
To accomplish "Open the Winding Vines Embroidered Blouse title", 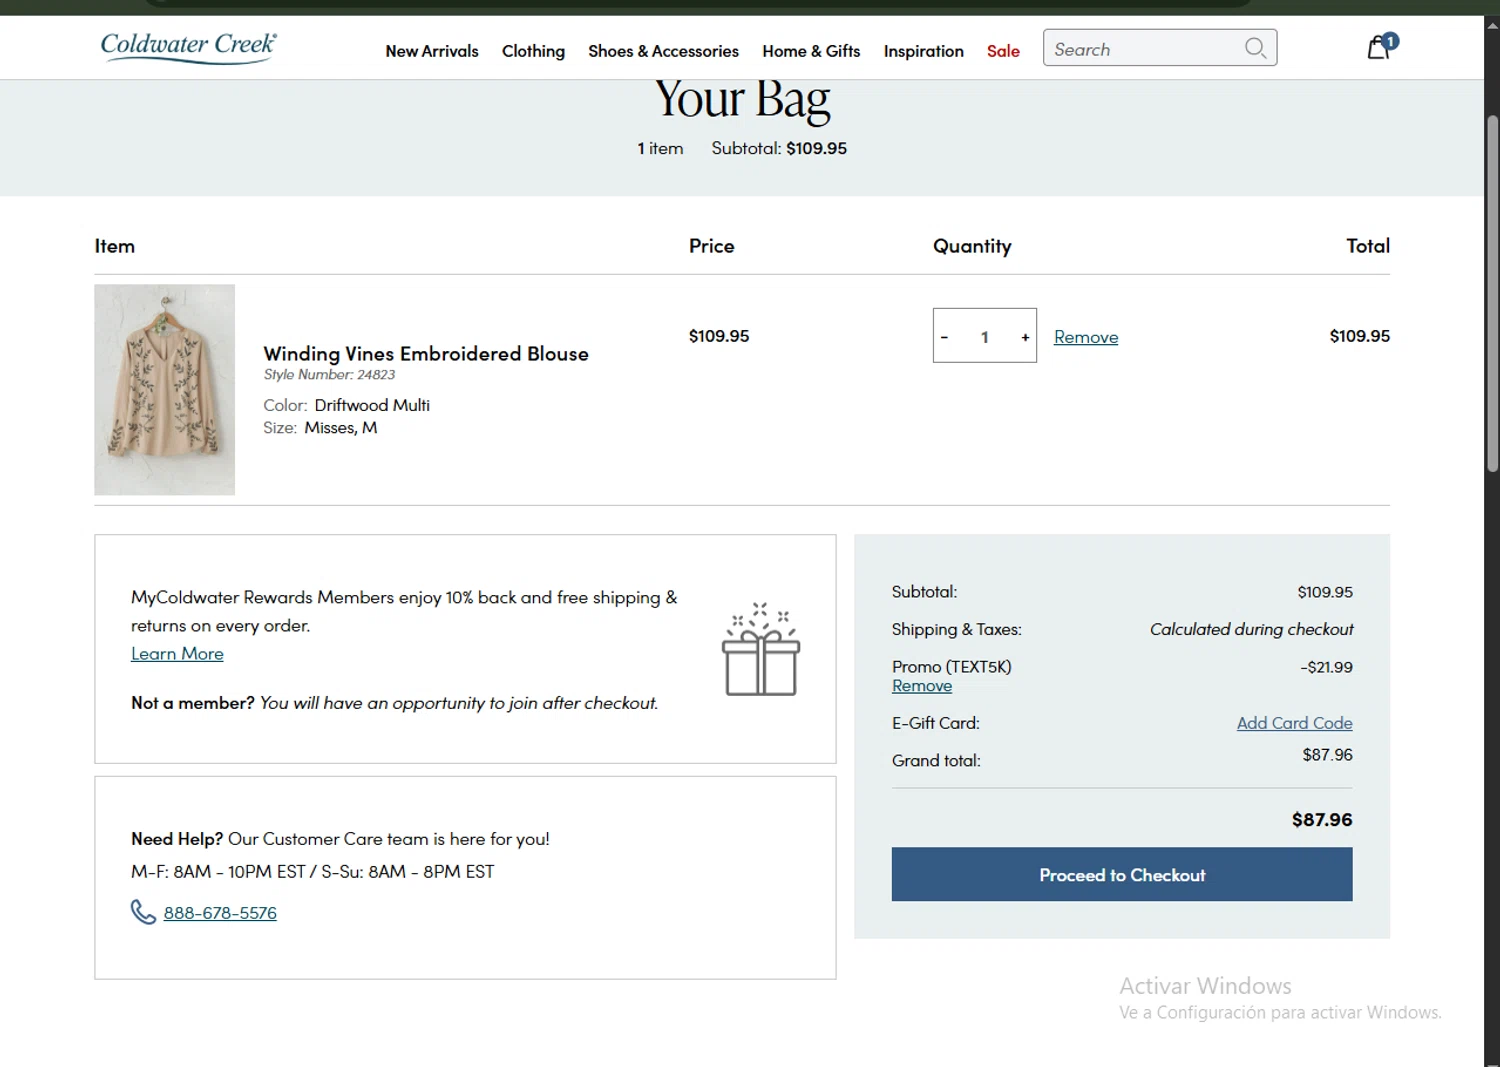I will click(x=426, y=354).
